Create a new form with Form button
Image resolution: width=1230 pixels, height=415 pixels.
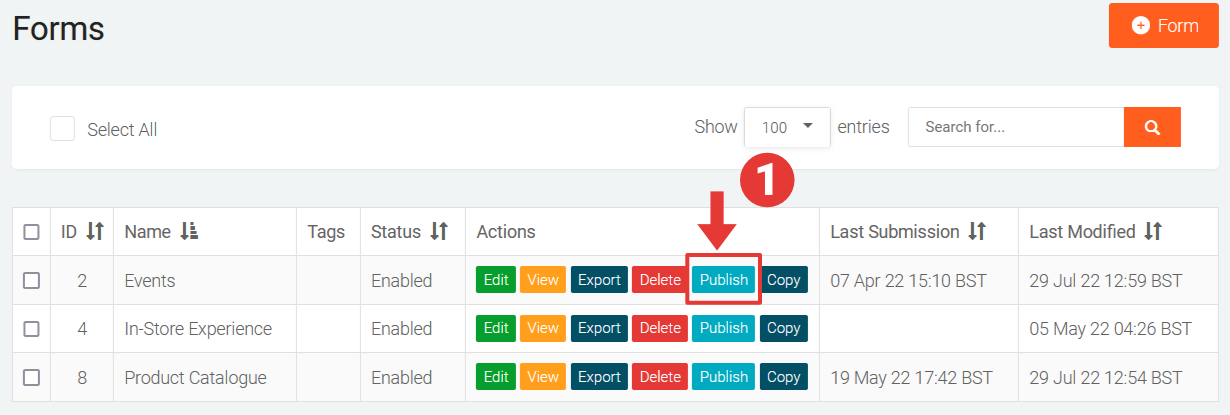coord(1163,26)
